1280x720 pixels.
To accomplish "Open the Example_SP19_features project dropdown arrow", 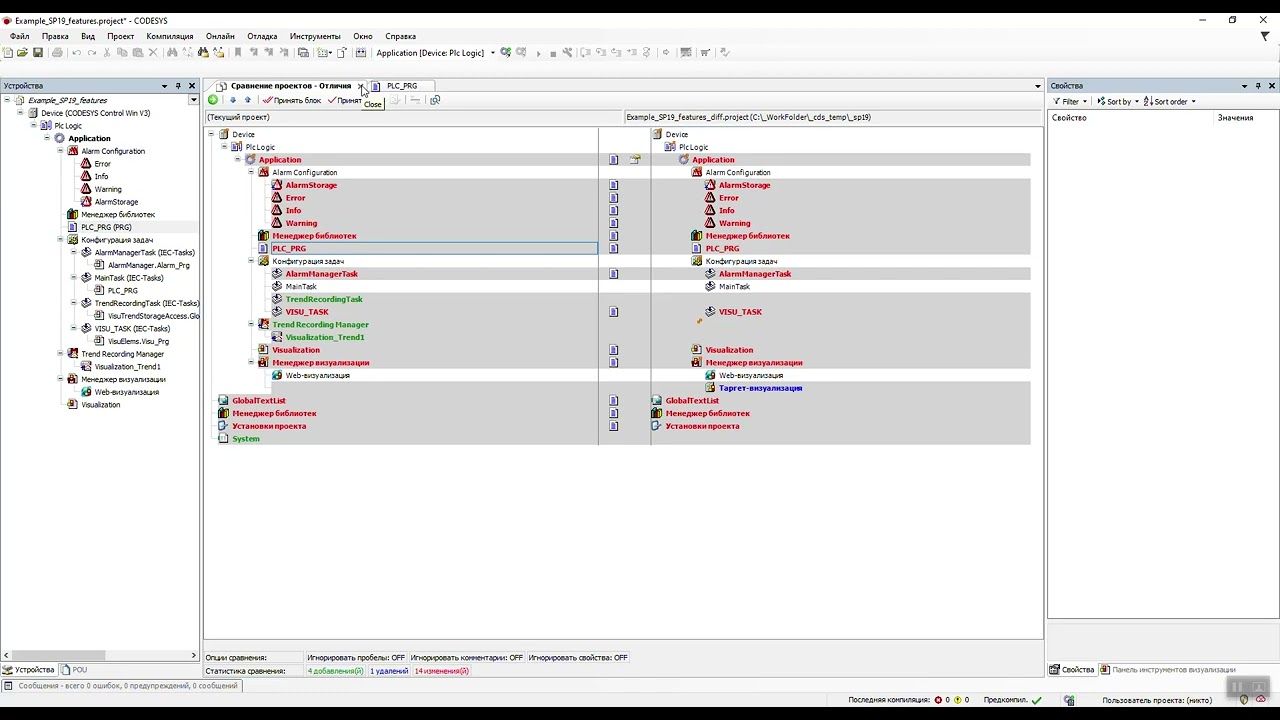I will click(193, 101).
